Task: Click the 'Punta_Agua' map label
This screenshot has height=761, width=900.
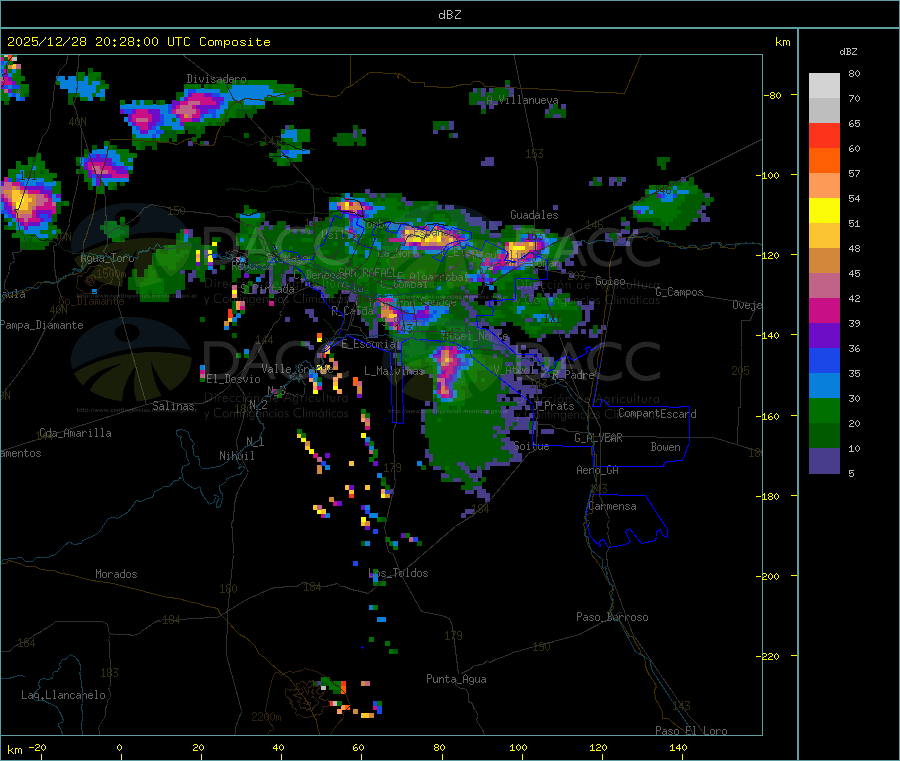Action: click(456, 680)
